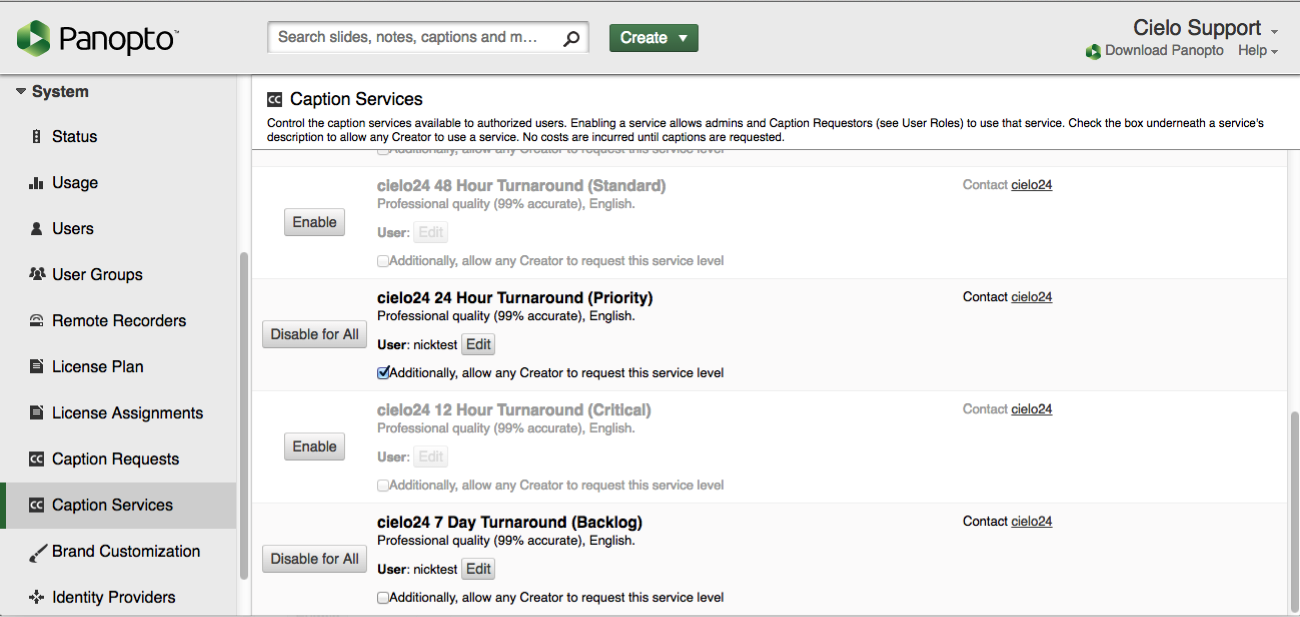Open cielo24 contact link for 12 Hour row
Viewport: 1300px width, 617px height.
pos(1031,409)
